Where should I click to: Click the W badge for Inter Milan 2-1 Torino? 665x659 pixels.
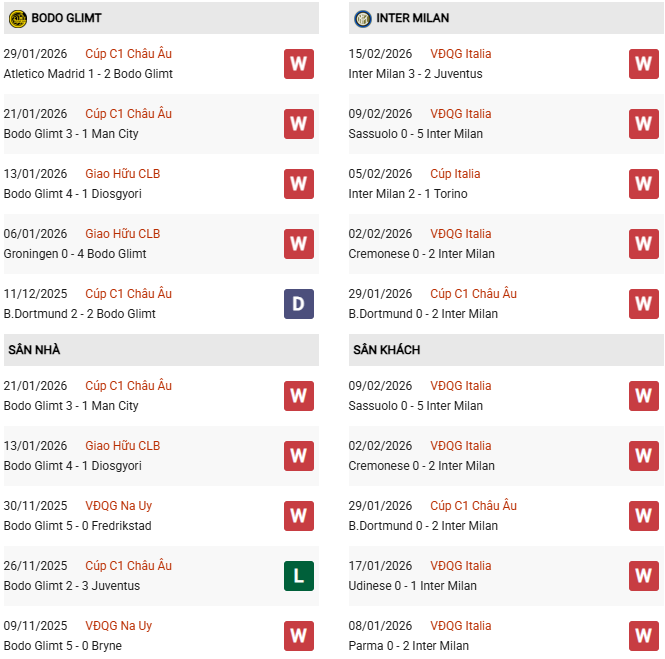(x=643, y=184)
